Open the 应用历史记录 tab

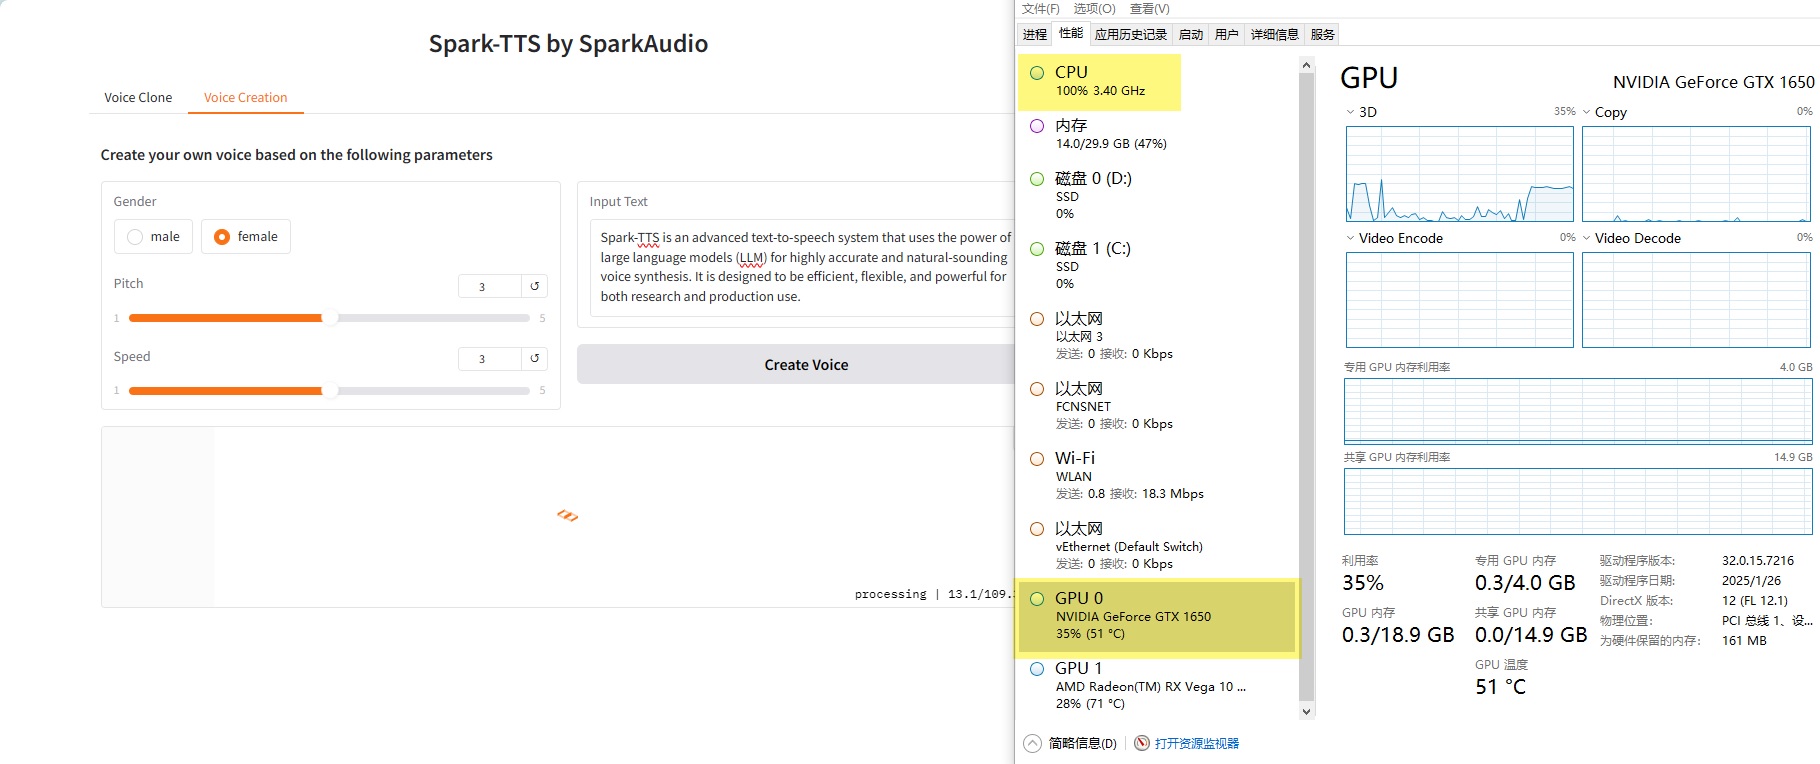pyautogui.click(x=1131, y=34)
